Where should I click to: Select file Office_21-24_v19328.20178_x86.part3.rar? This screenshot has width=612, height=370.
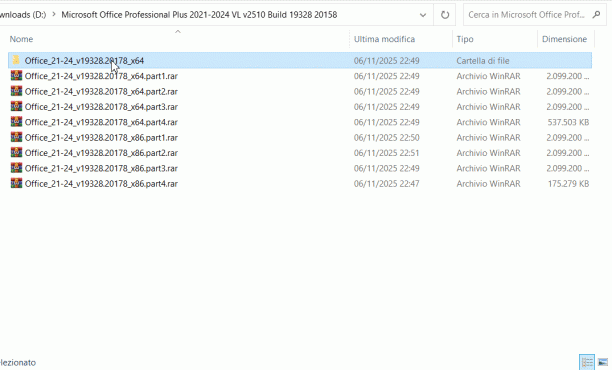pyautogui.click(x=101, y=168)
